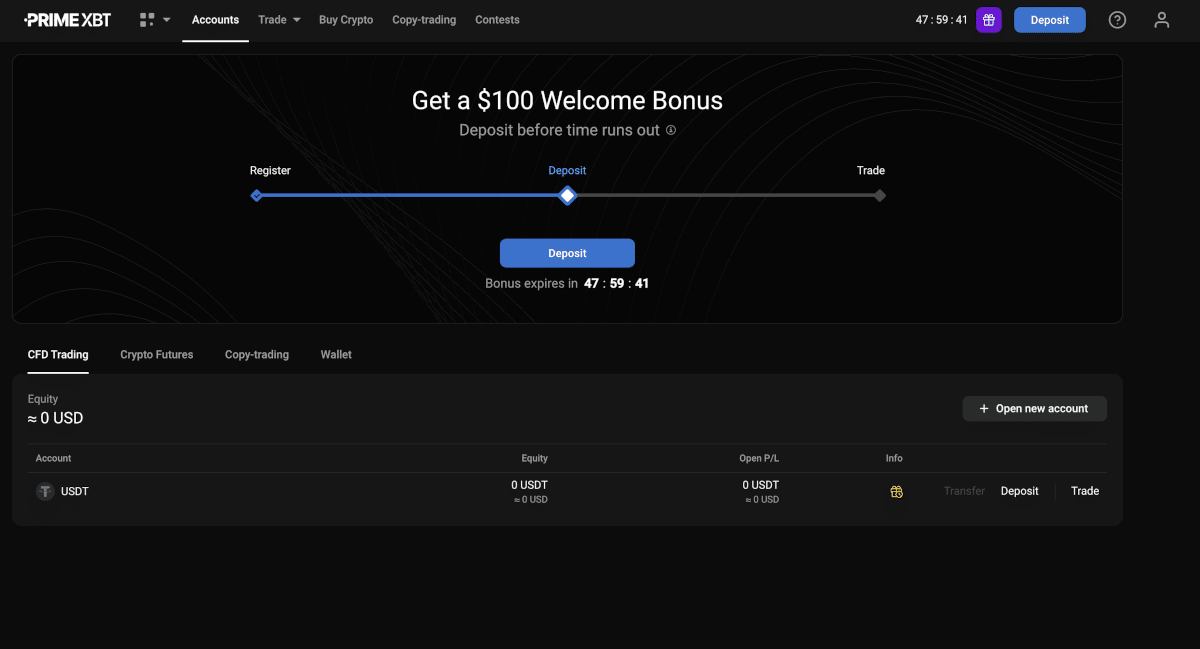The width and height of the screenshot is (1200, 649).
Task: Click the 'Trade' step label above progress bar
Action: coord(871,171)
